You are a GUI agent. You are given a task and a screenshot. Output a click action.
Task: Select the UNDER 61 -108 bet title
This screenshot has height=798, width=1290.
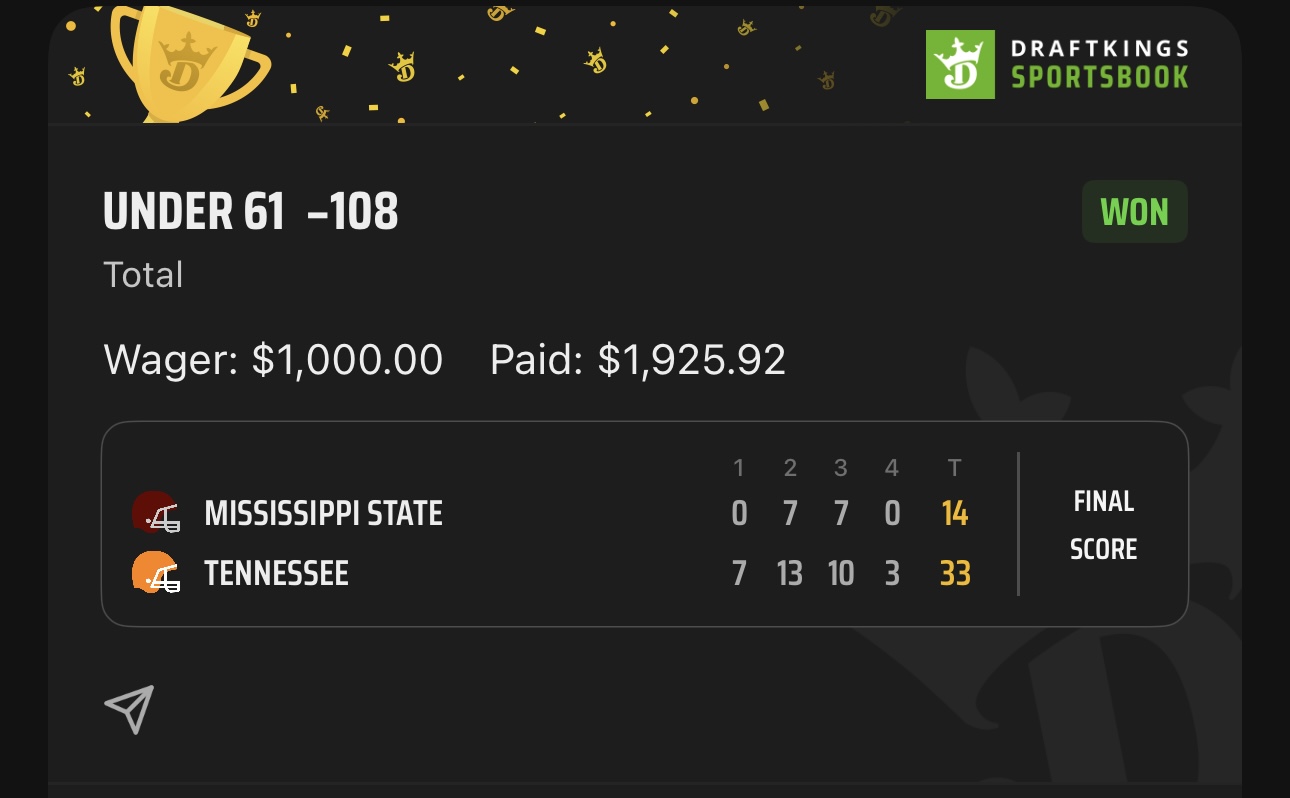coord(251,212)
